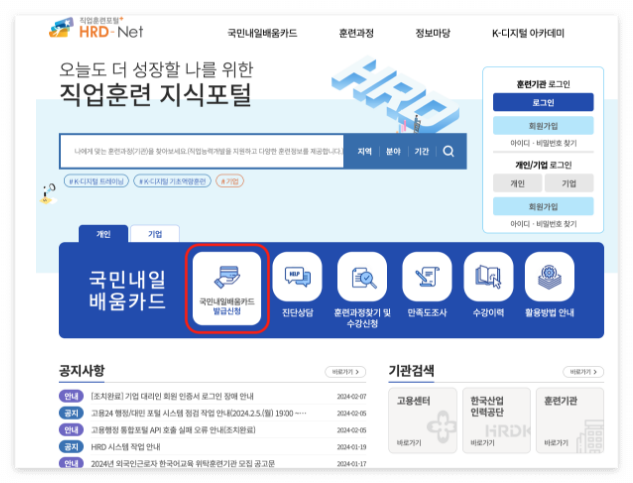Image resolution: width=633 pixels, height=483 pixels.
Task: Open notice 고용24 행정/대민 포털 시스템 점검
Action: click(199, 413)
